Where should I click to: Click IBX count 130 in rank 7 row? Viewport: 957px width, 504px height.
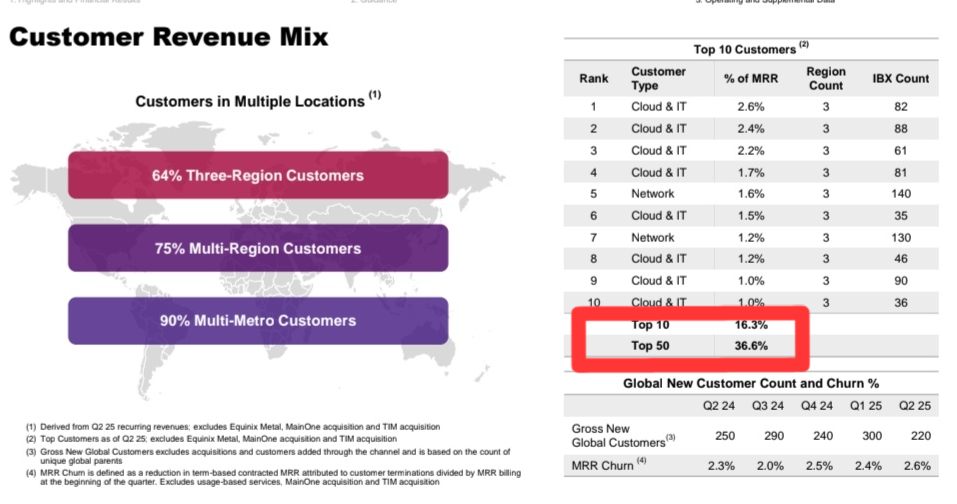pyautogui.click(x=901, y=237)
